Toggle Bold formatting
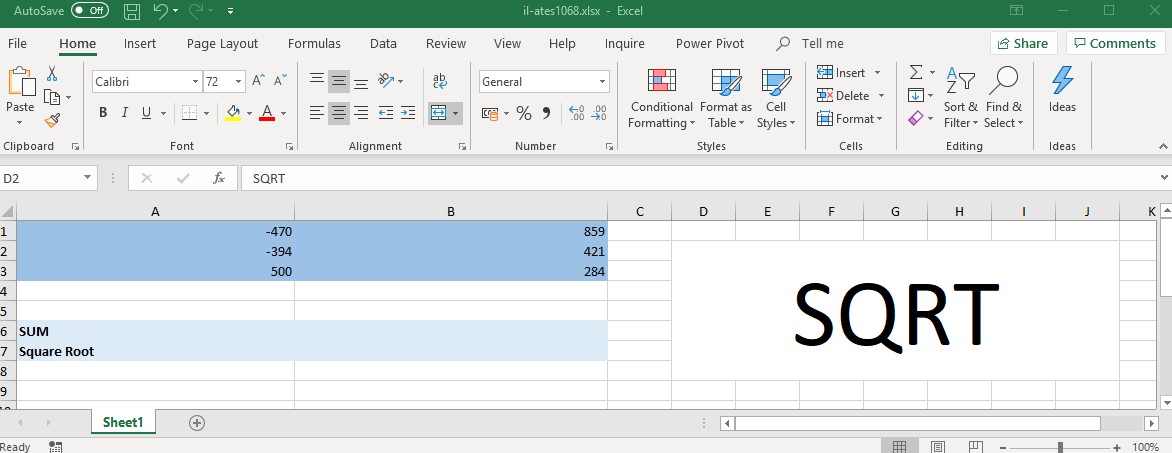This screenshot has width=1172, height=453. [x=103, y=113]
